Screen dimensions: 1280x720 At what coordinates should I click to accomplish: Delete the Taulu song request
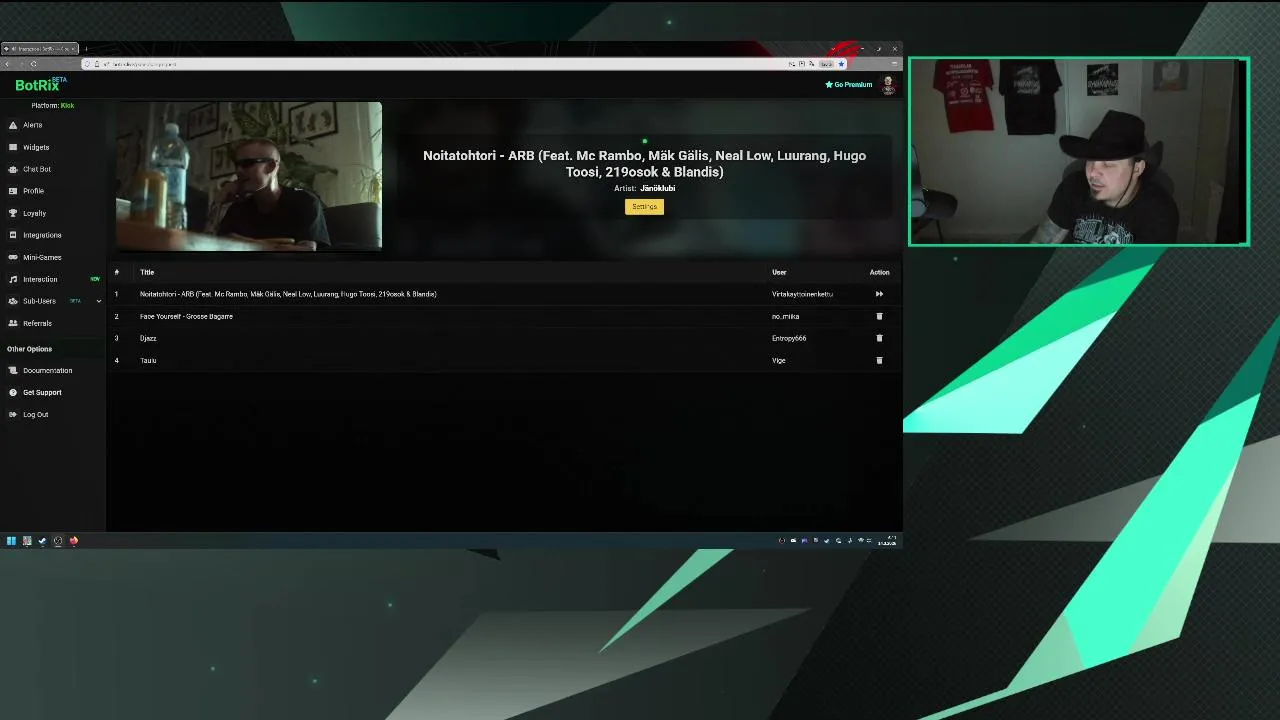click(x=879, y=360)
